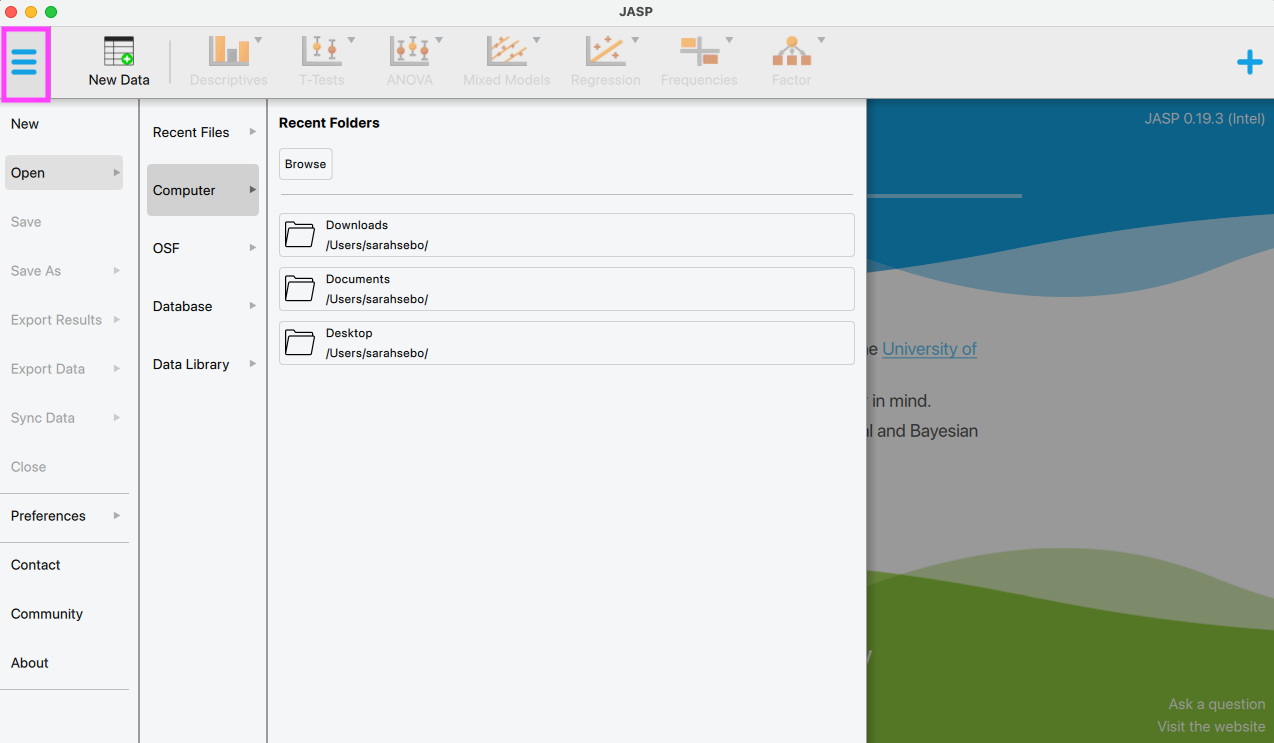
Task: Select New from the file menu
Action: pos(25,124)
